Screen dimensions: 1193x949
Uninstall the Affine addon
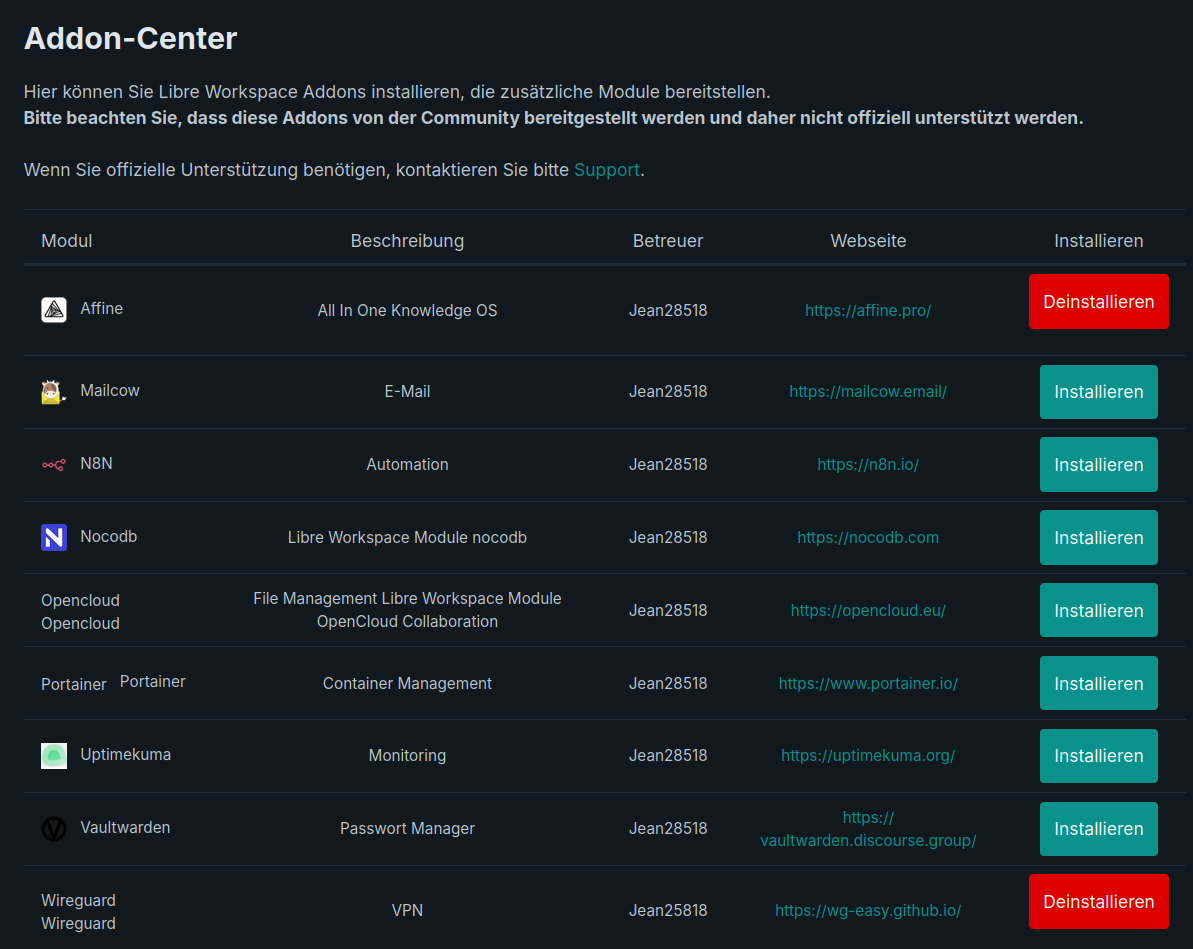coord(1098,302)
